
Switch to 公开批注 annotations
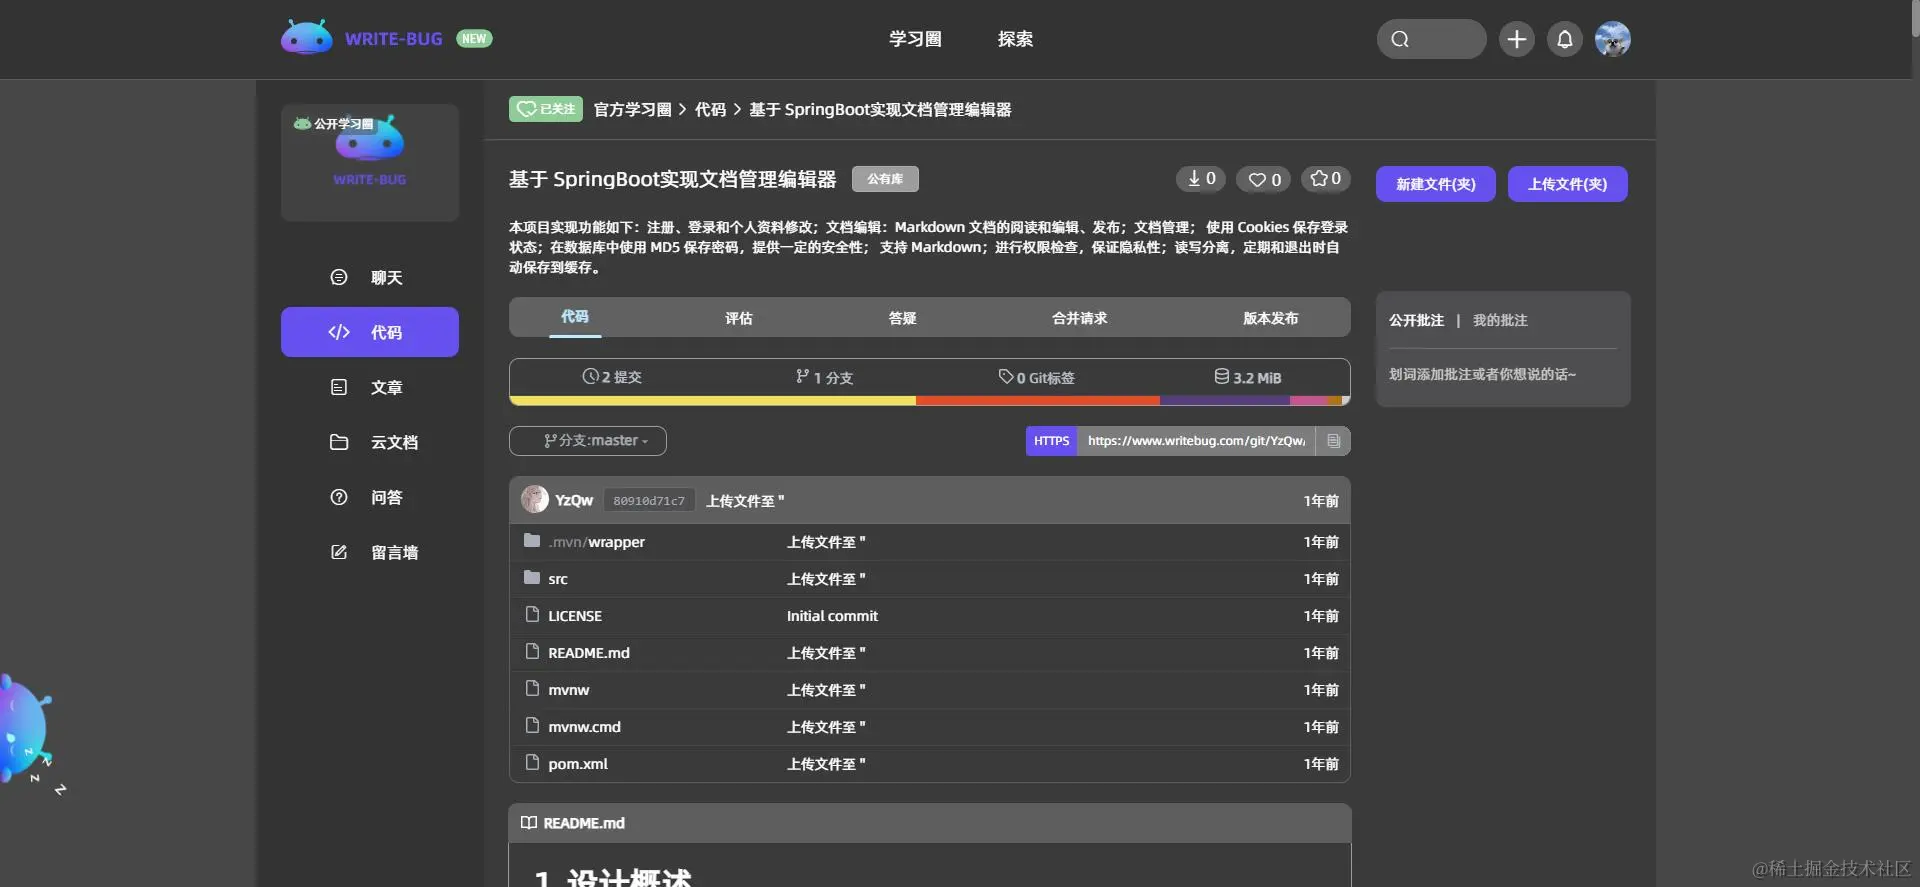pyautogui.click(x=1416, y=320)
